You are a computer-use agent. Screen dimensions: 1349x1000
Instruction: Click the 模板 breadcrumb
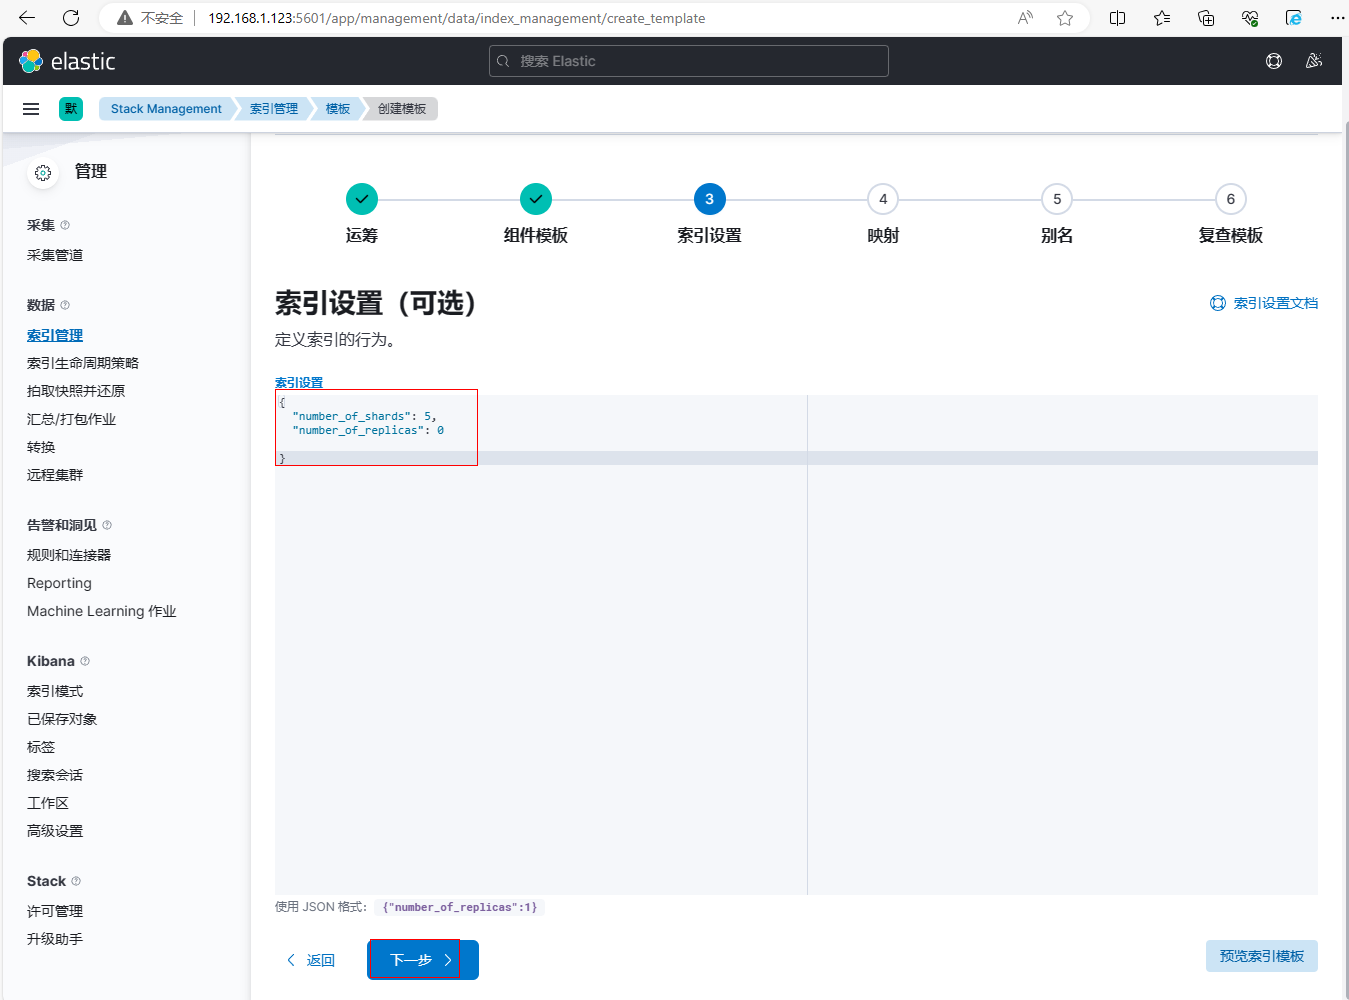338,109
